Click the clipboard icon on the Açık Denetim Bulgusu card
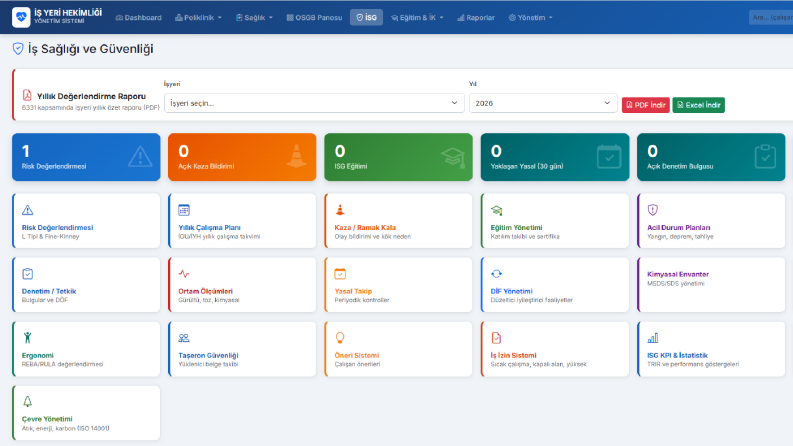Screen dimensions: 793x446 [x=765, y=156]
